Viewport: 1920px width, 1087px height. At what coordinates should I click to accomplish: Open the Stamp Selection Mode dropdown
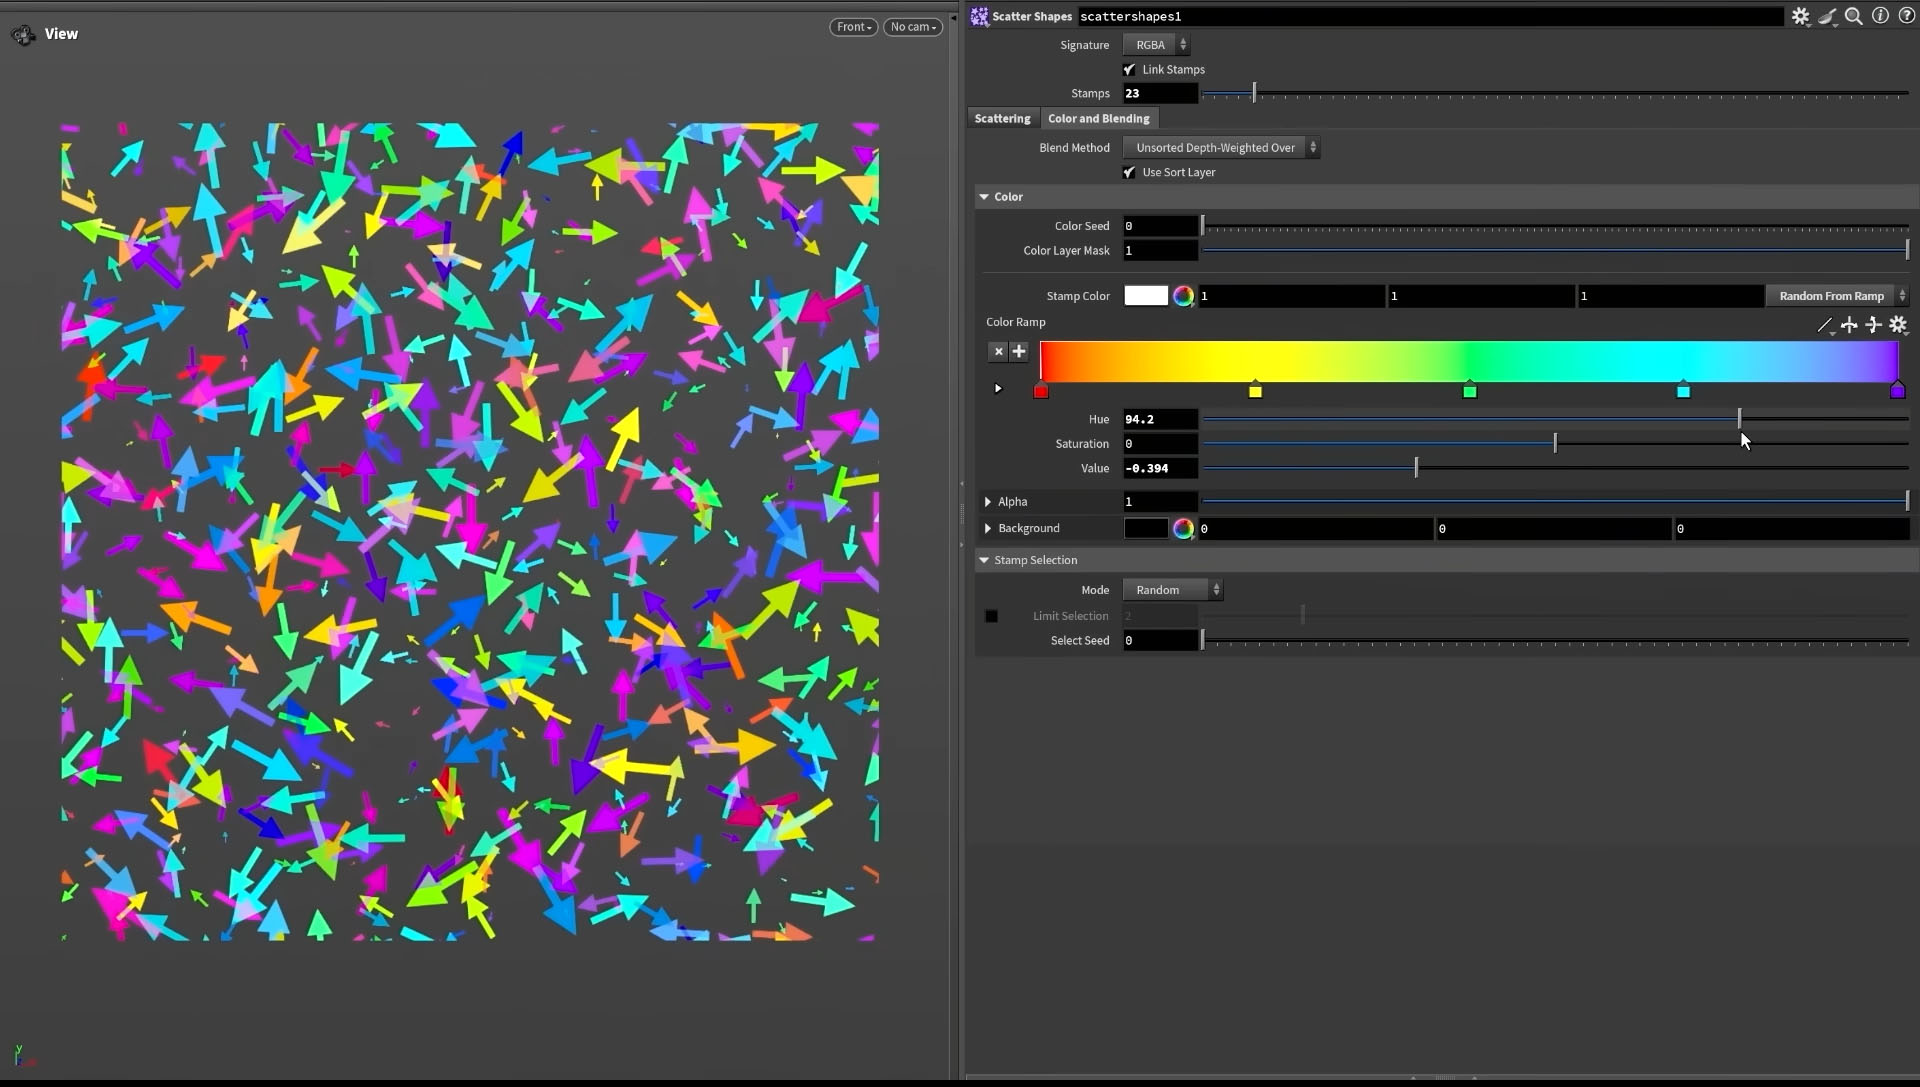pos(1173,590)
